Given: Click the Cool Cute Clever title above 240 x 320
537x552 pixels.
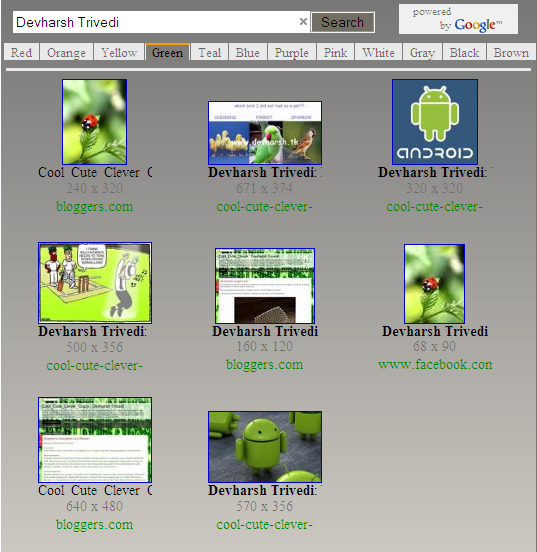Looking at the screenshot, I should click(95, 172).
